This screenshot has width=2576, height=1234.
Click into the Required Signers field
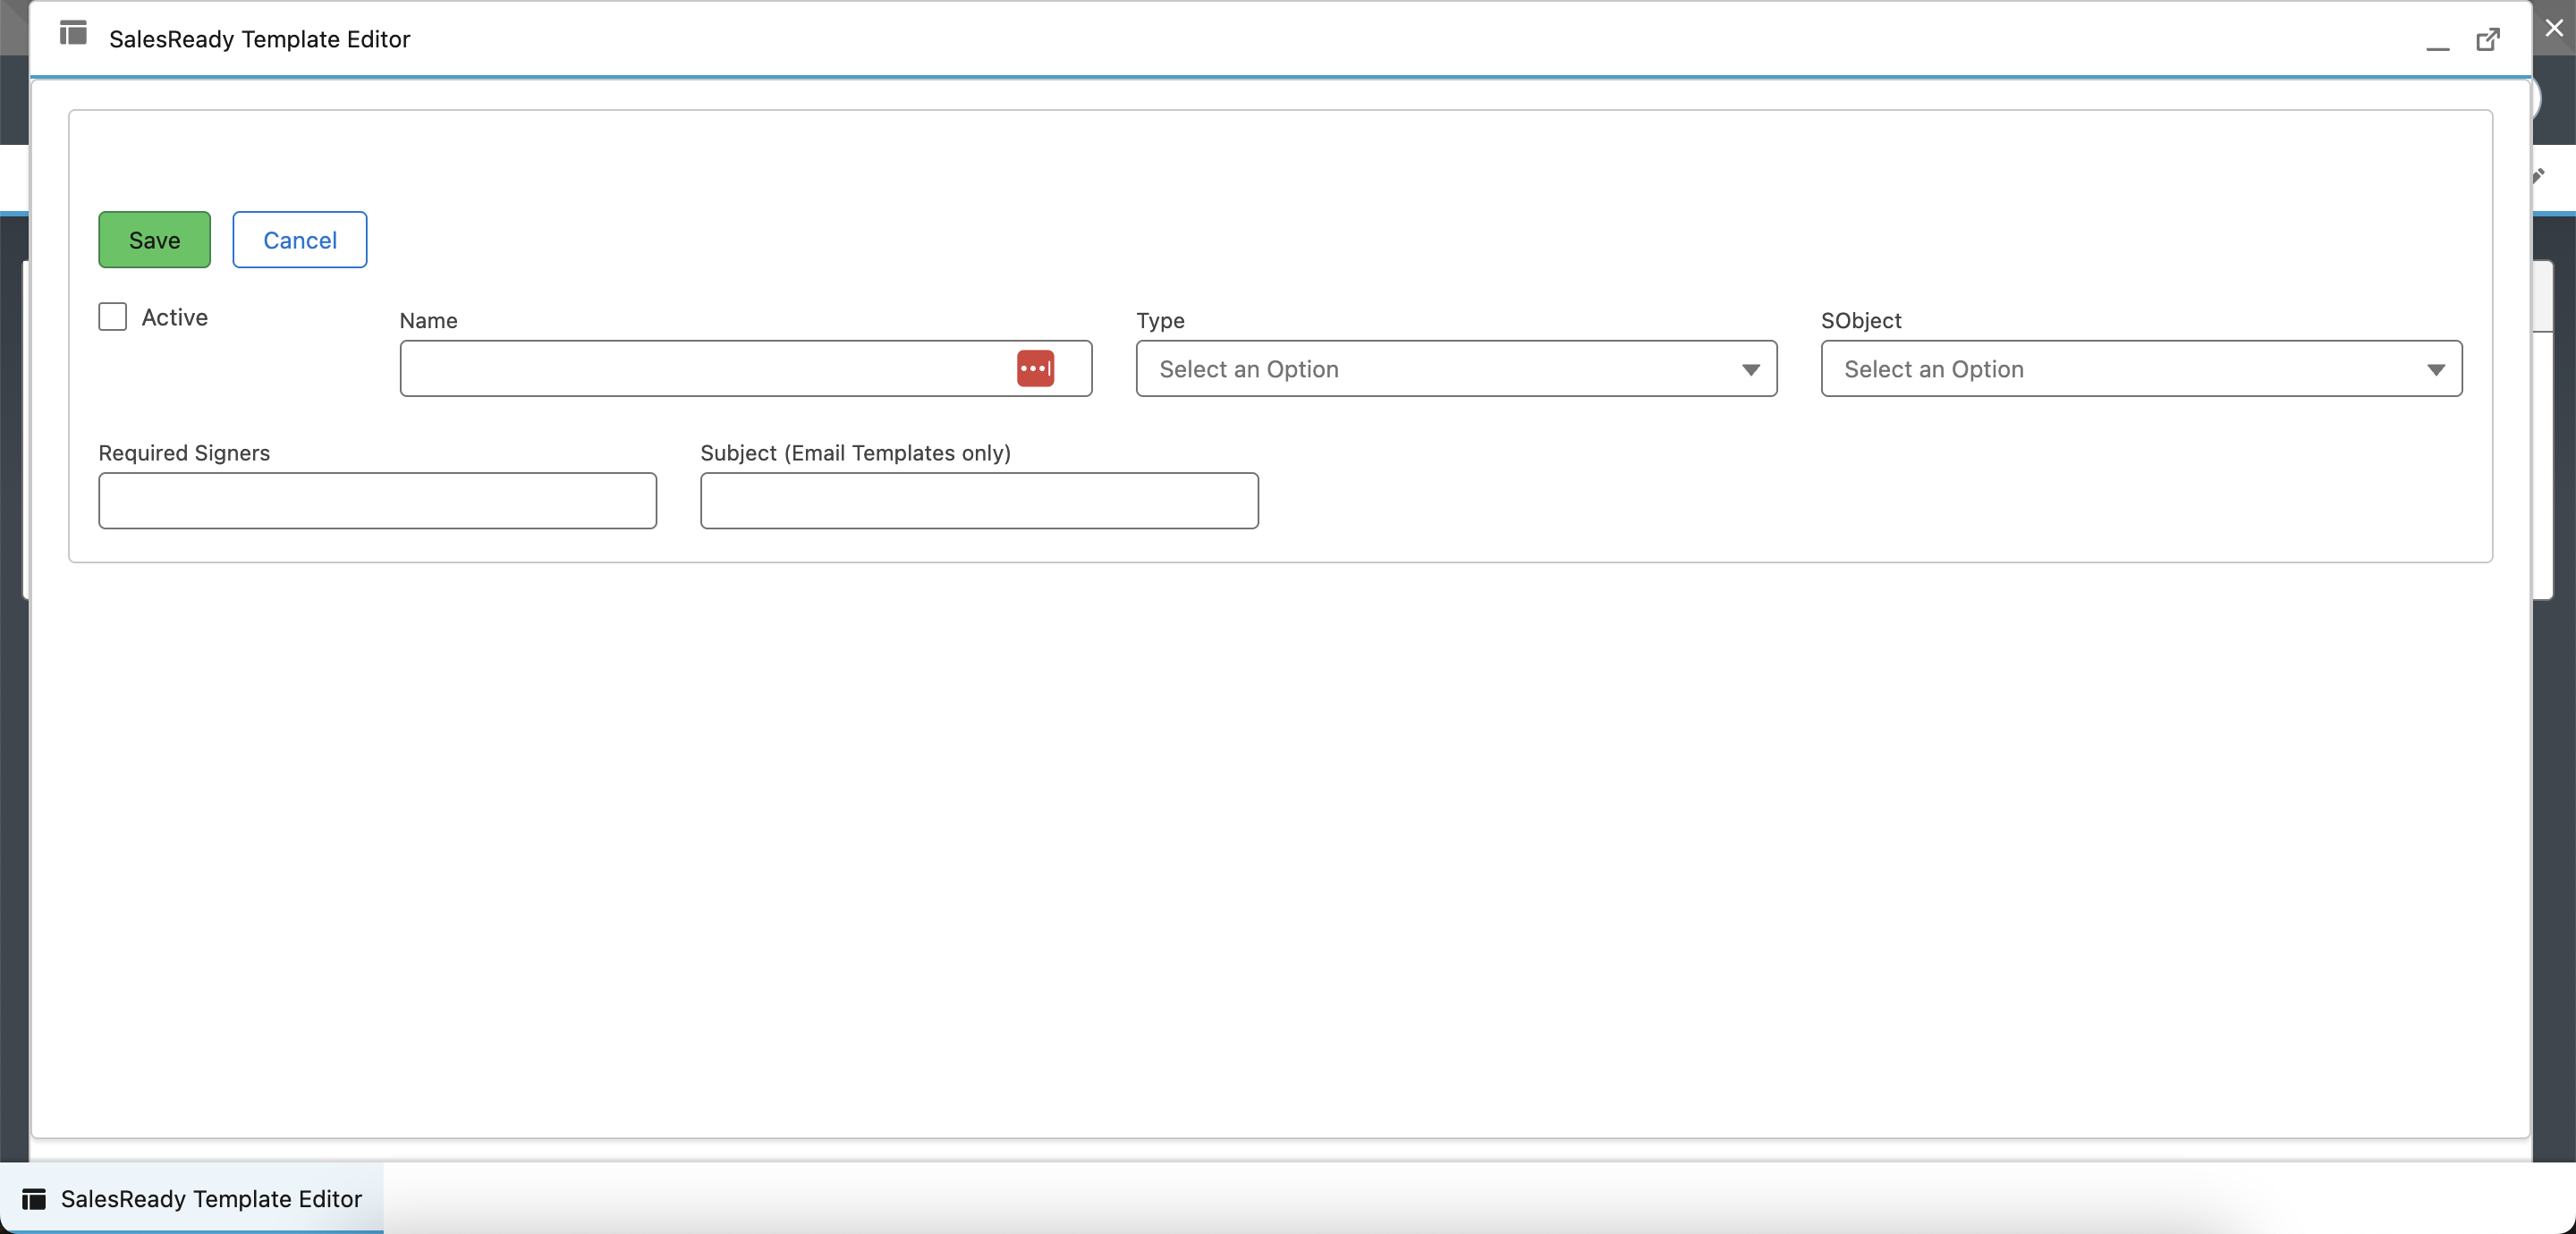point(377,501)
